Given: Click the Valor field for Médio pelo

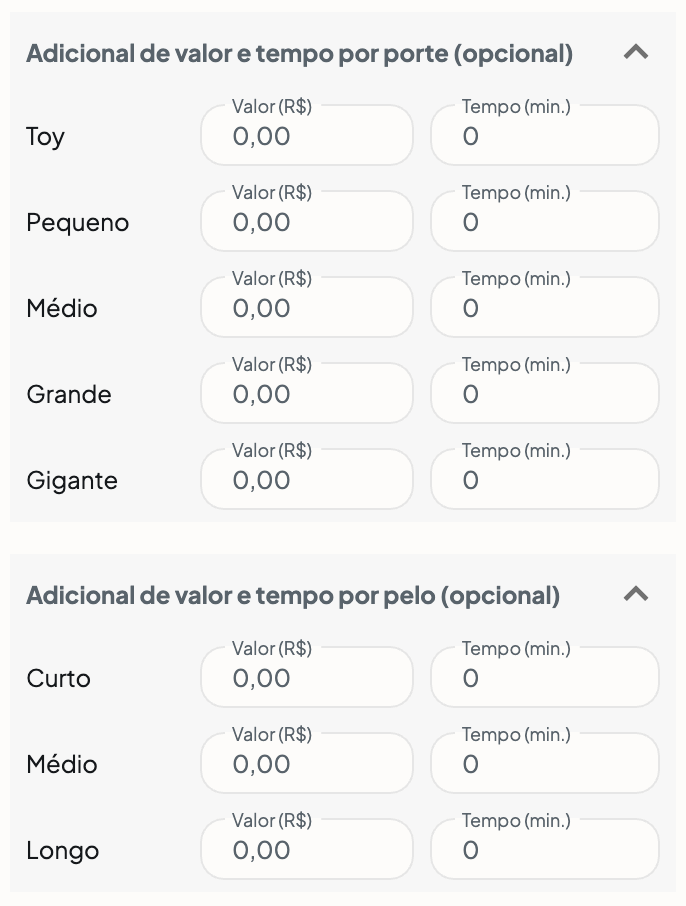Looking at the screenshot, I should (307, 763).
